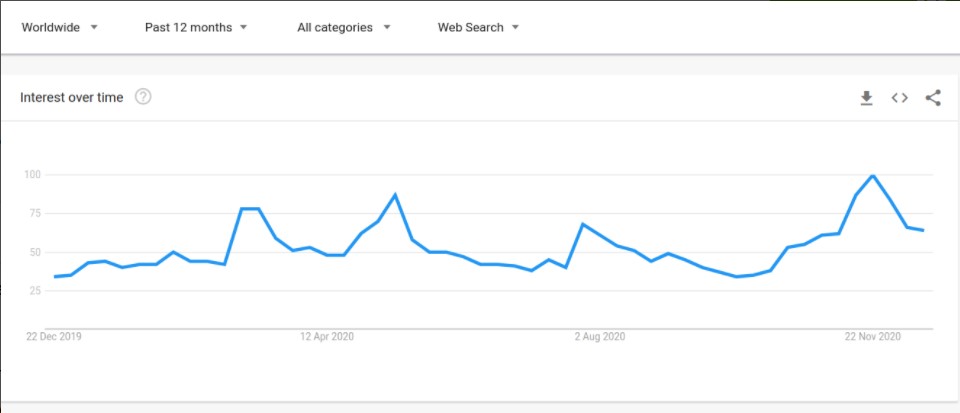Click the 50 value on the y-axis
The height and width of the screenshot is (413, 960).
(x=34, y=252)
